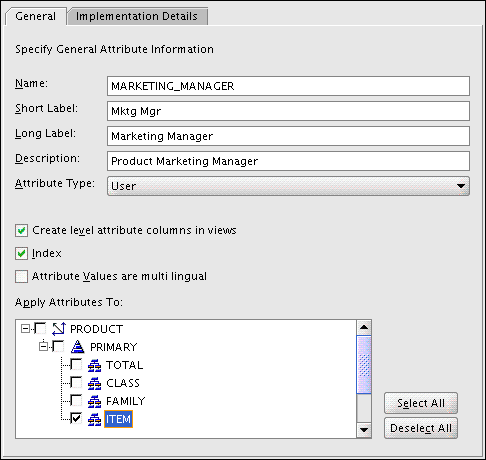Select the highlighted ITEM tree label

coord(118,419)
